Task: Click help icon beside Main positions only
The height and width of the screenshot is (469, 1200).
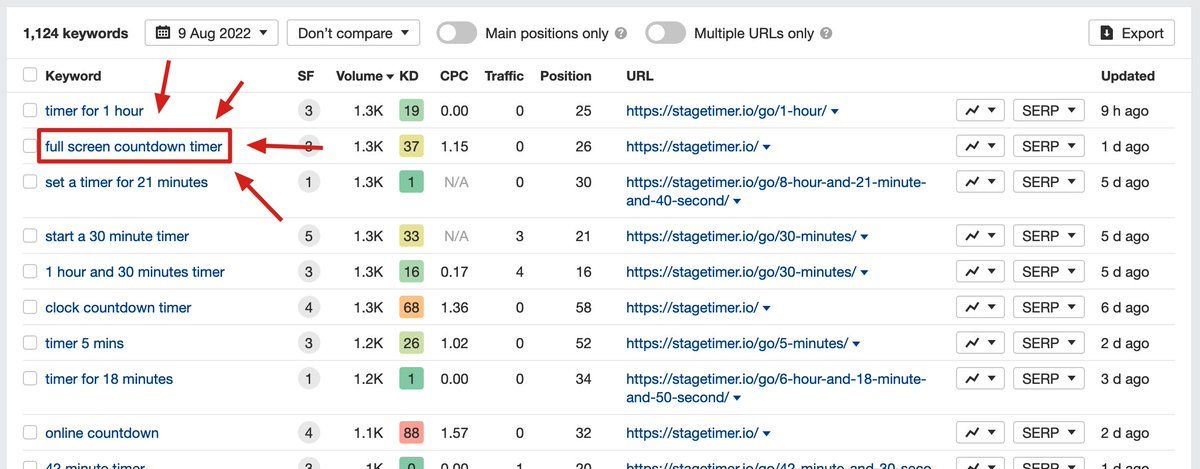Action: coord(622,34)
